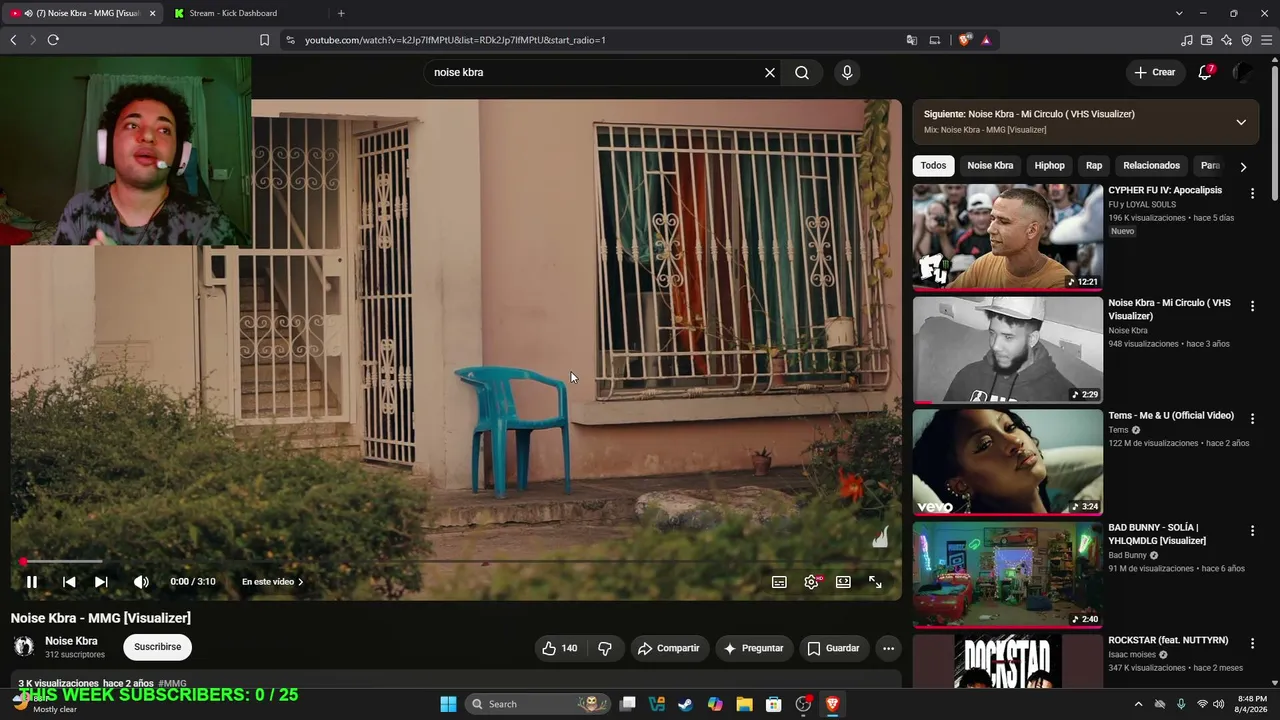
Task: Run search with the magnifier button
Action: [802, 72]
